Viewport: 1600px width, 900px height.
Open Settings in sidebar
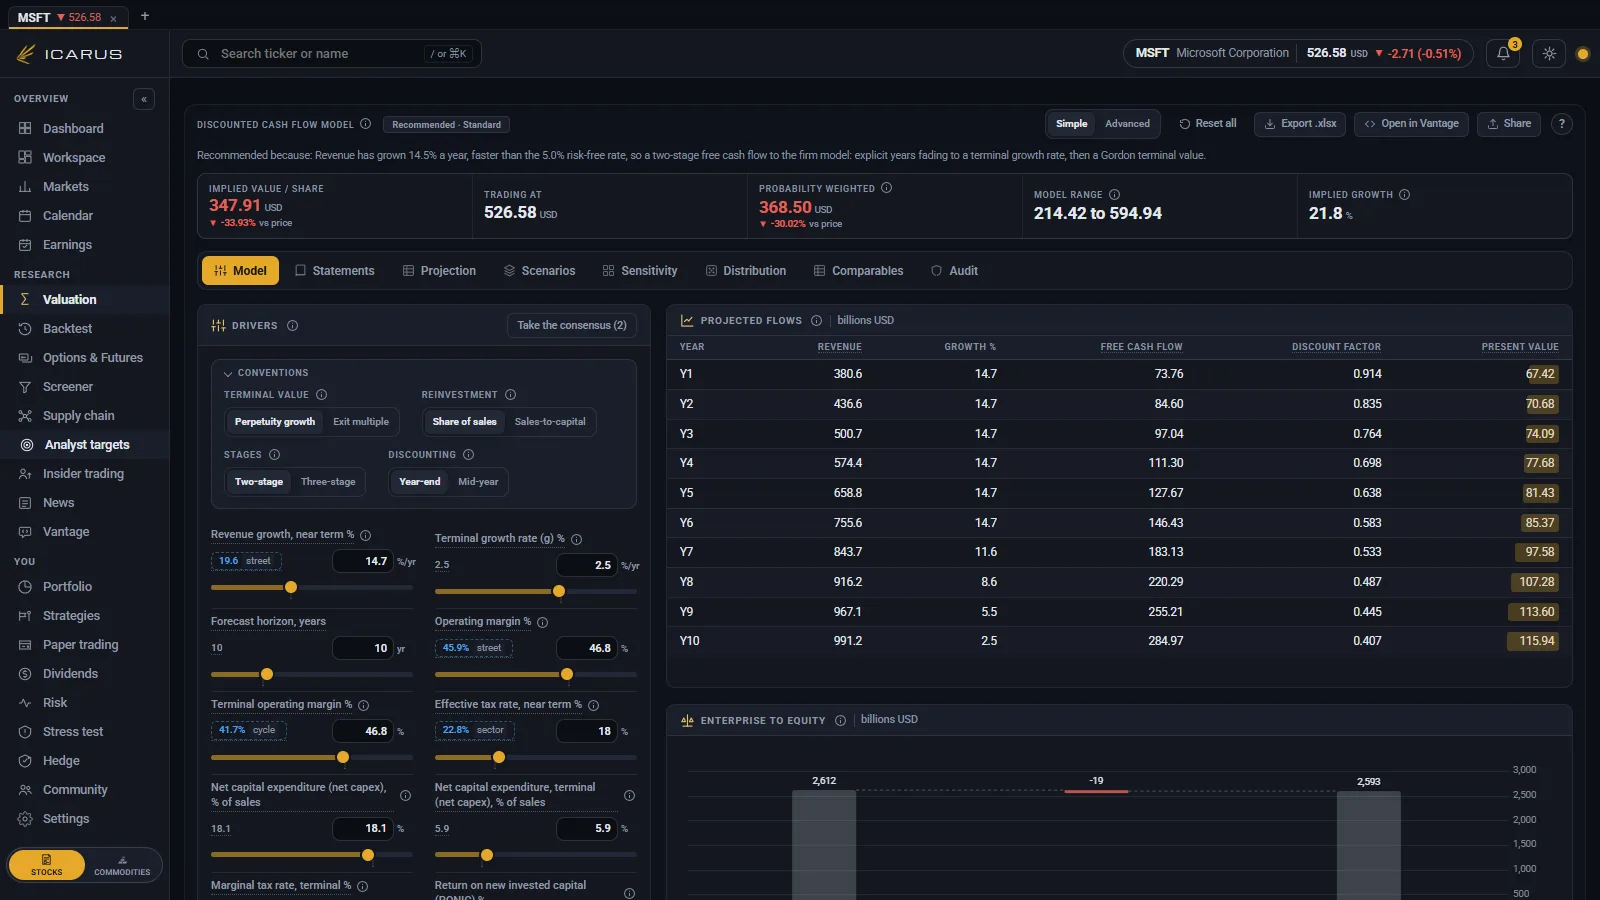[85, 819]
